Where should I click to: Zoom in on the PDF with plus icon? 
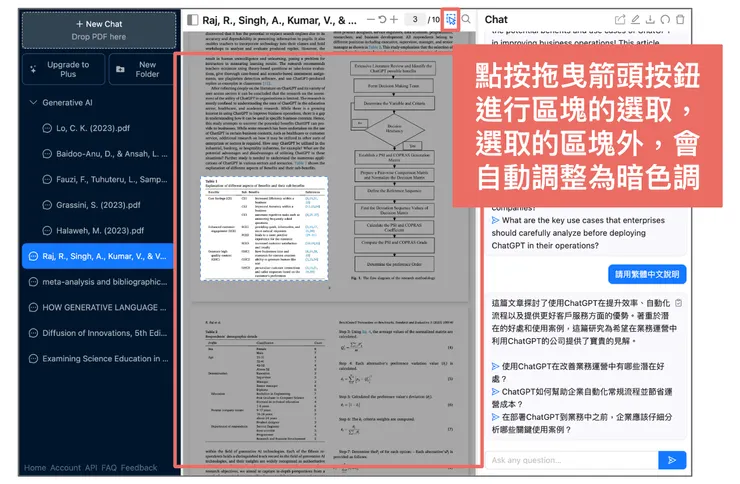click(394, 20)
